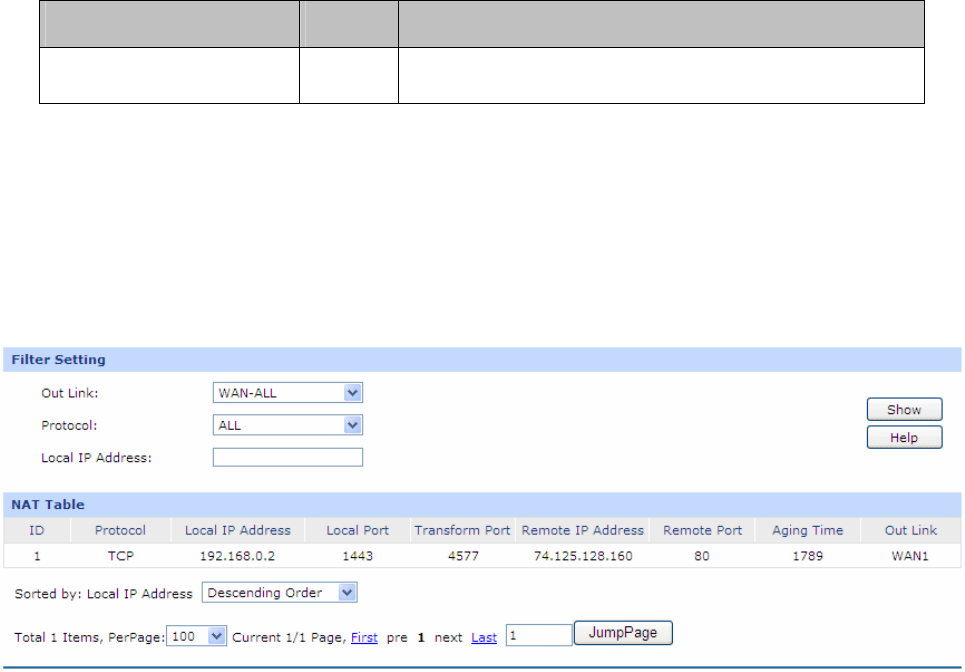Select the page number box beside JumpPage
Viewport: 965px width, 672px height.
tap(538, 636)
